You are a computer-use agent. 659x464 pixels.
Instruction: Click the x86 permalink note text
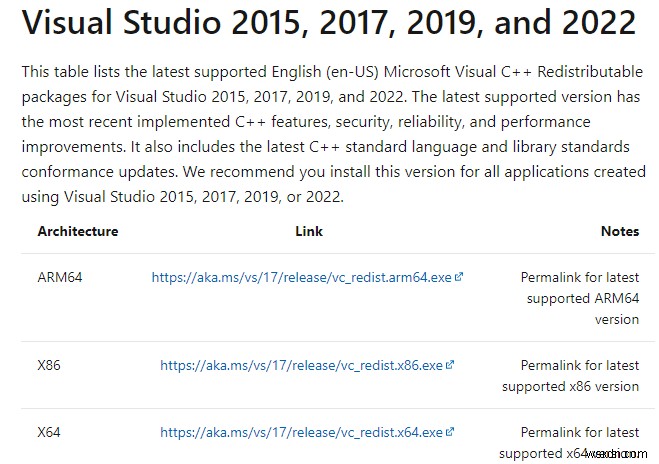571,376
